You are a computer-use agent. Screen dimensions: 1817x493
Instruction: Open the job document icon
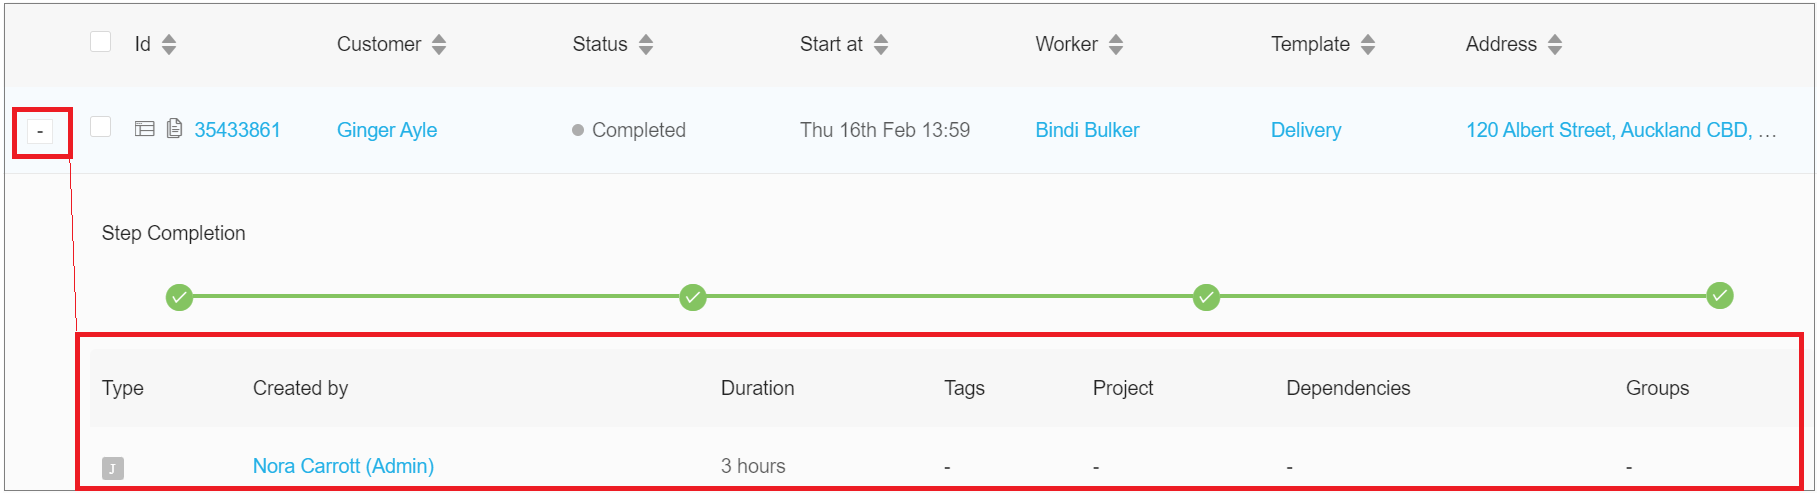174,129
